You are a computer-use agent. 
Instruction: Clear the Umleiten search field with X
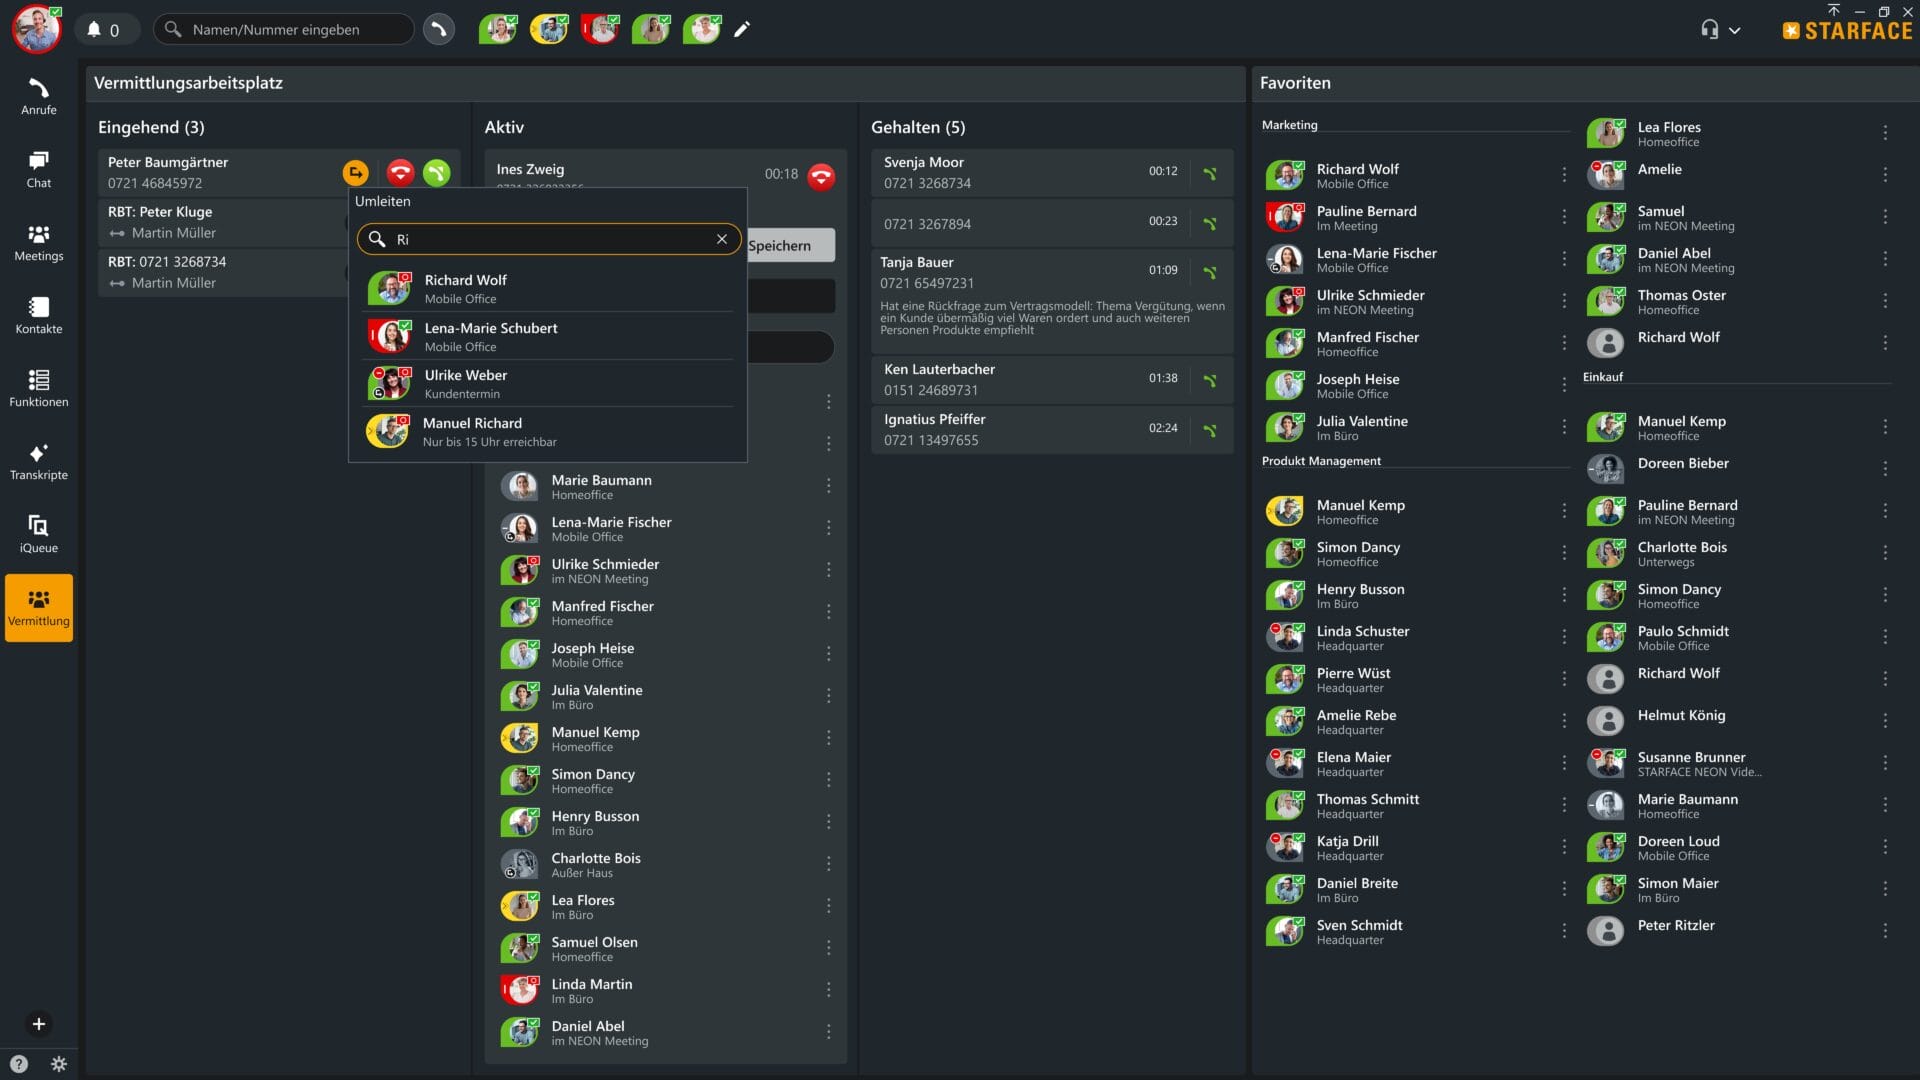coord(721,239)
